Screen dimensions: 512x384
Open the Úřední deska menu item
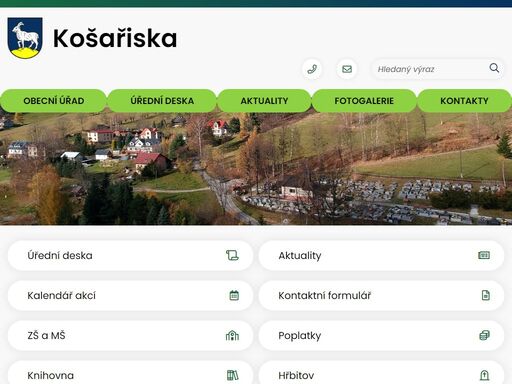pyautogui.click(x=162, y=101)
